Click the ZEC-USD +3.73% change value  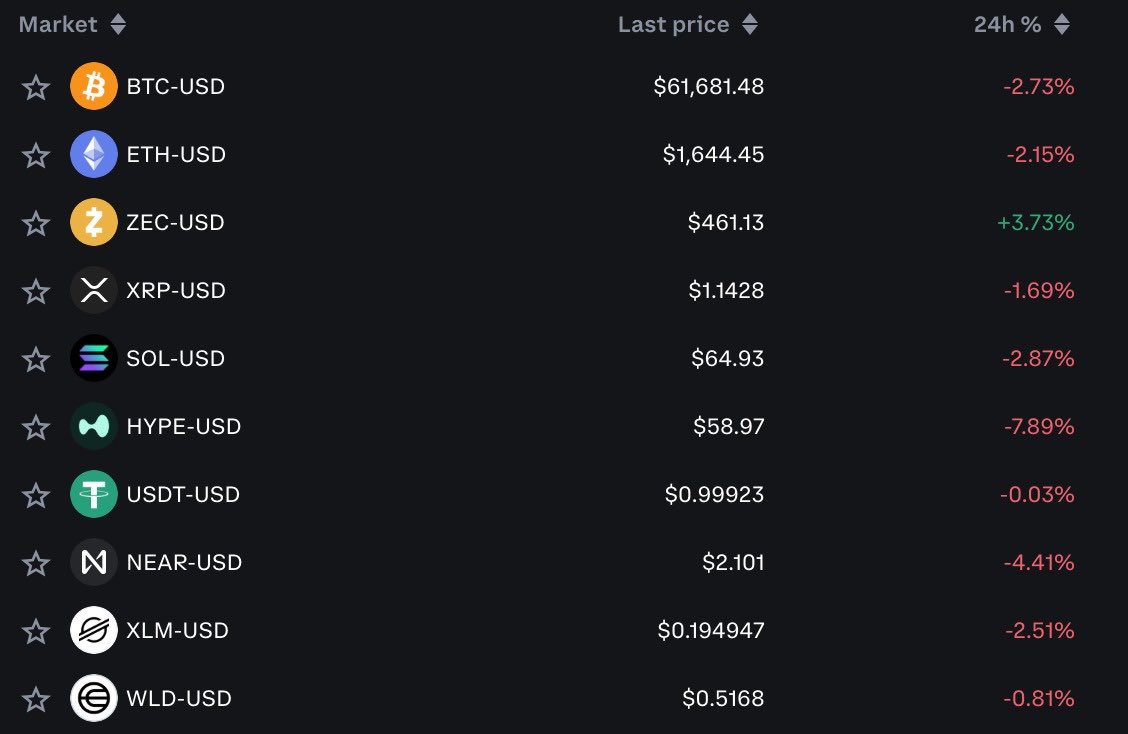point(1035,222)
